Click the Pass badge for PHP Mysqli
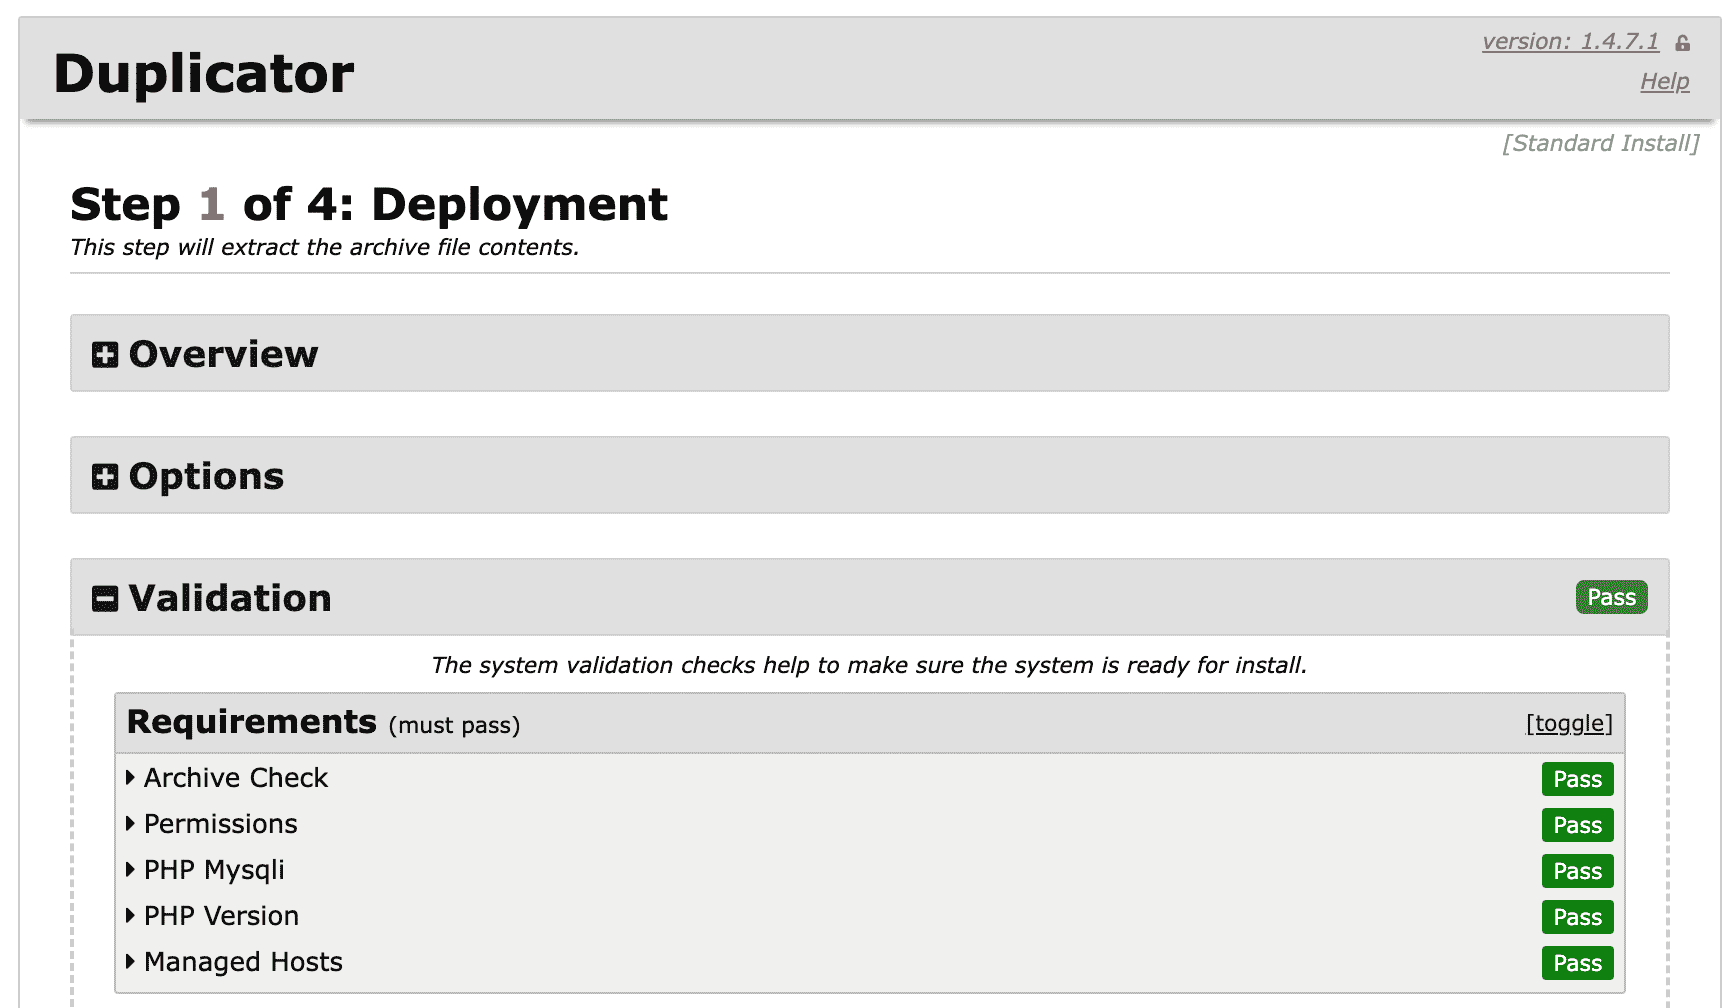1724x1008 pixels. click(x=1577, y=871)
